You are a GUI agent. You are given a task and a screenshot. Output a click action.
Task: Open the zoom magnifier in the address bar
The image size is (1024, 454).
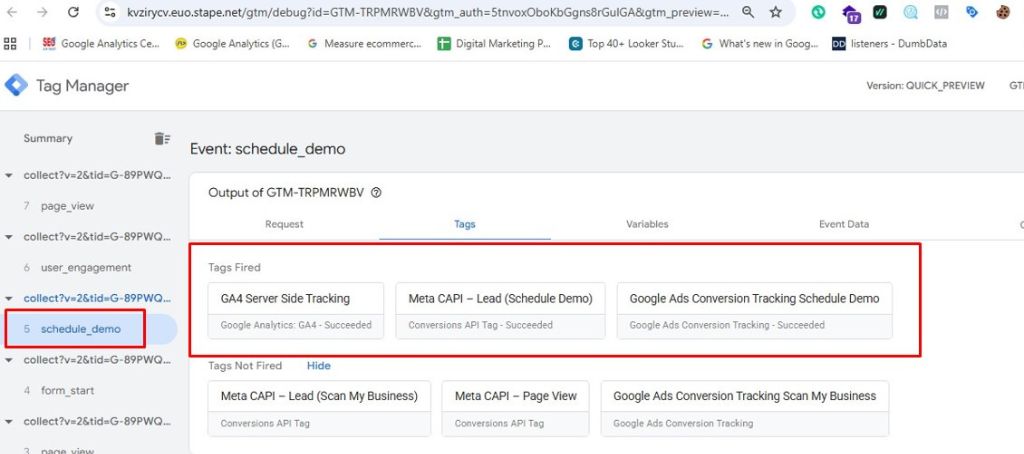click(748, 13)
